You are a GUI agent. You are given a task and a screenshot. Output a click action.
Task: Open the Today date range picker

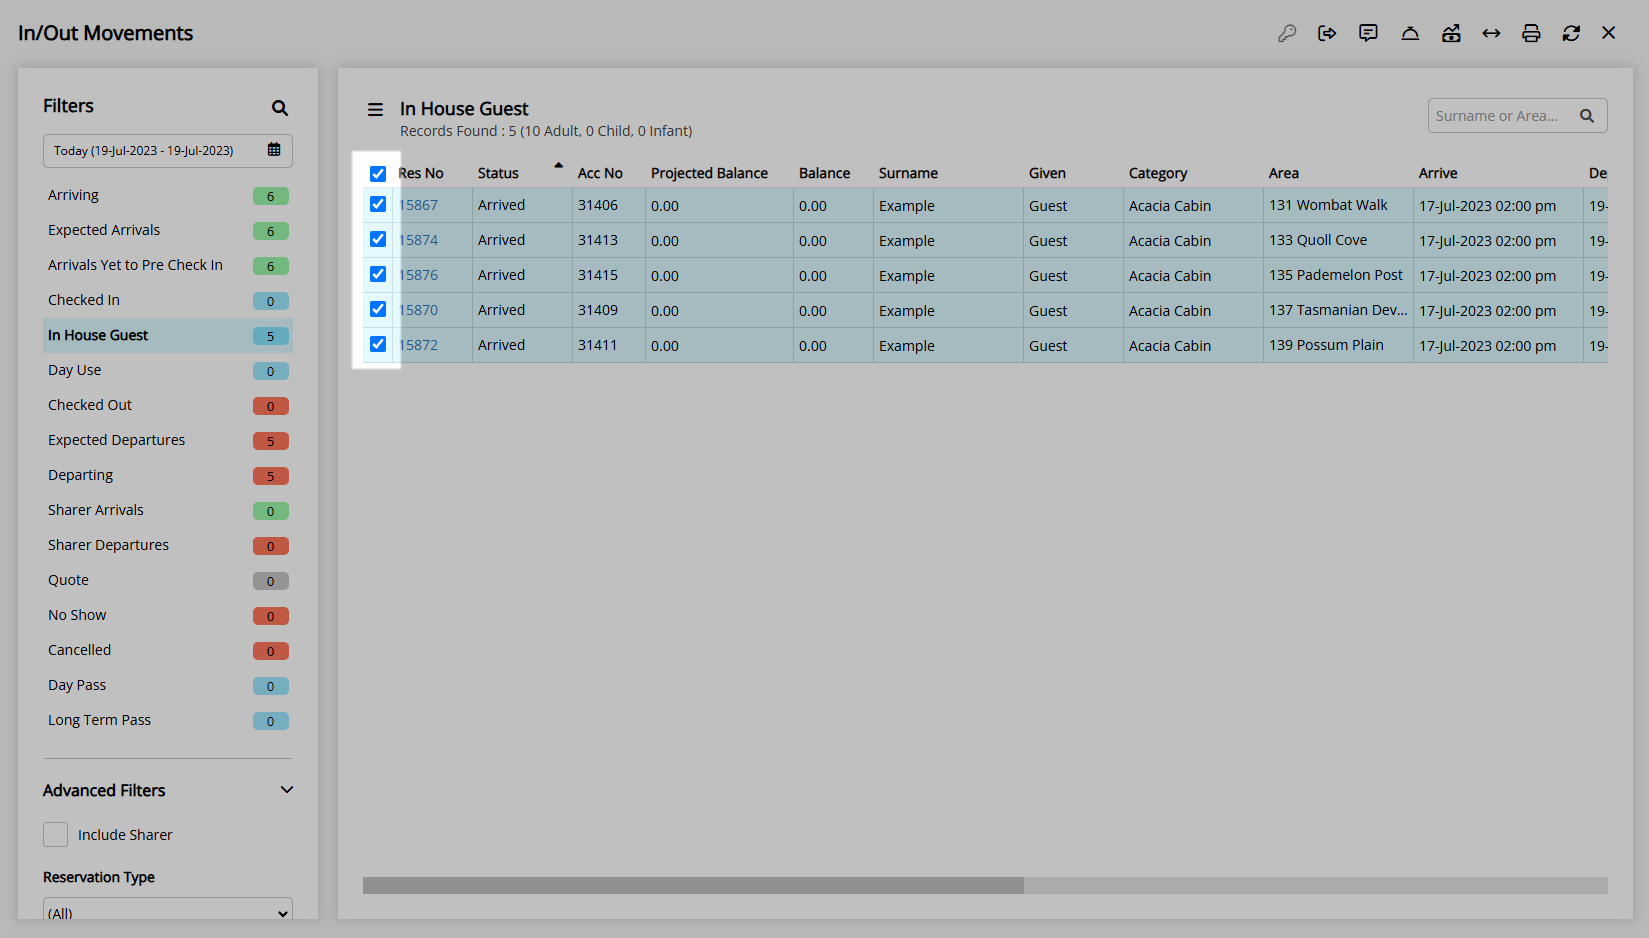[168, 151]
